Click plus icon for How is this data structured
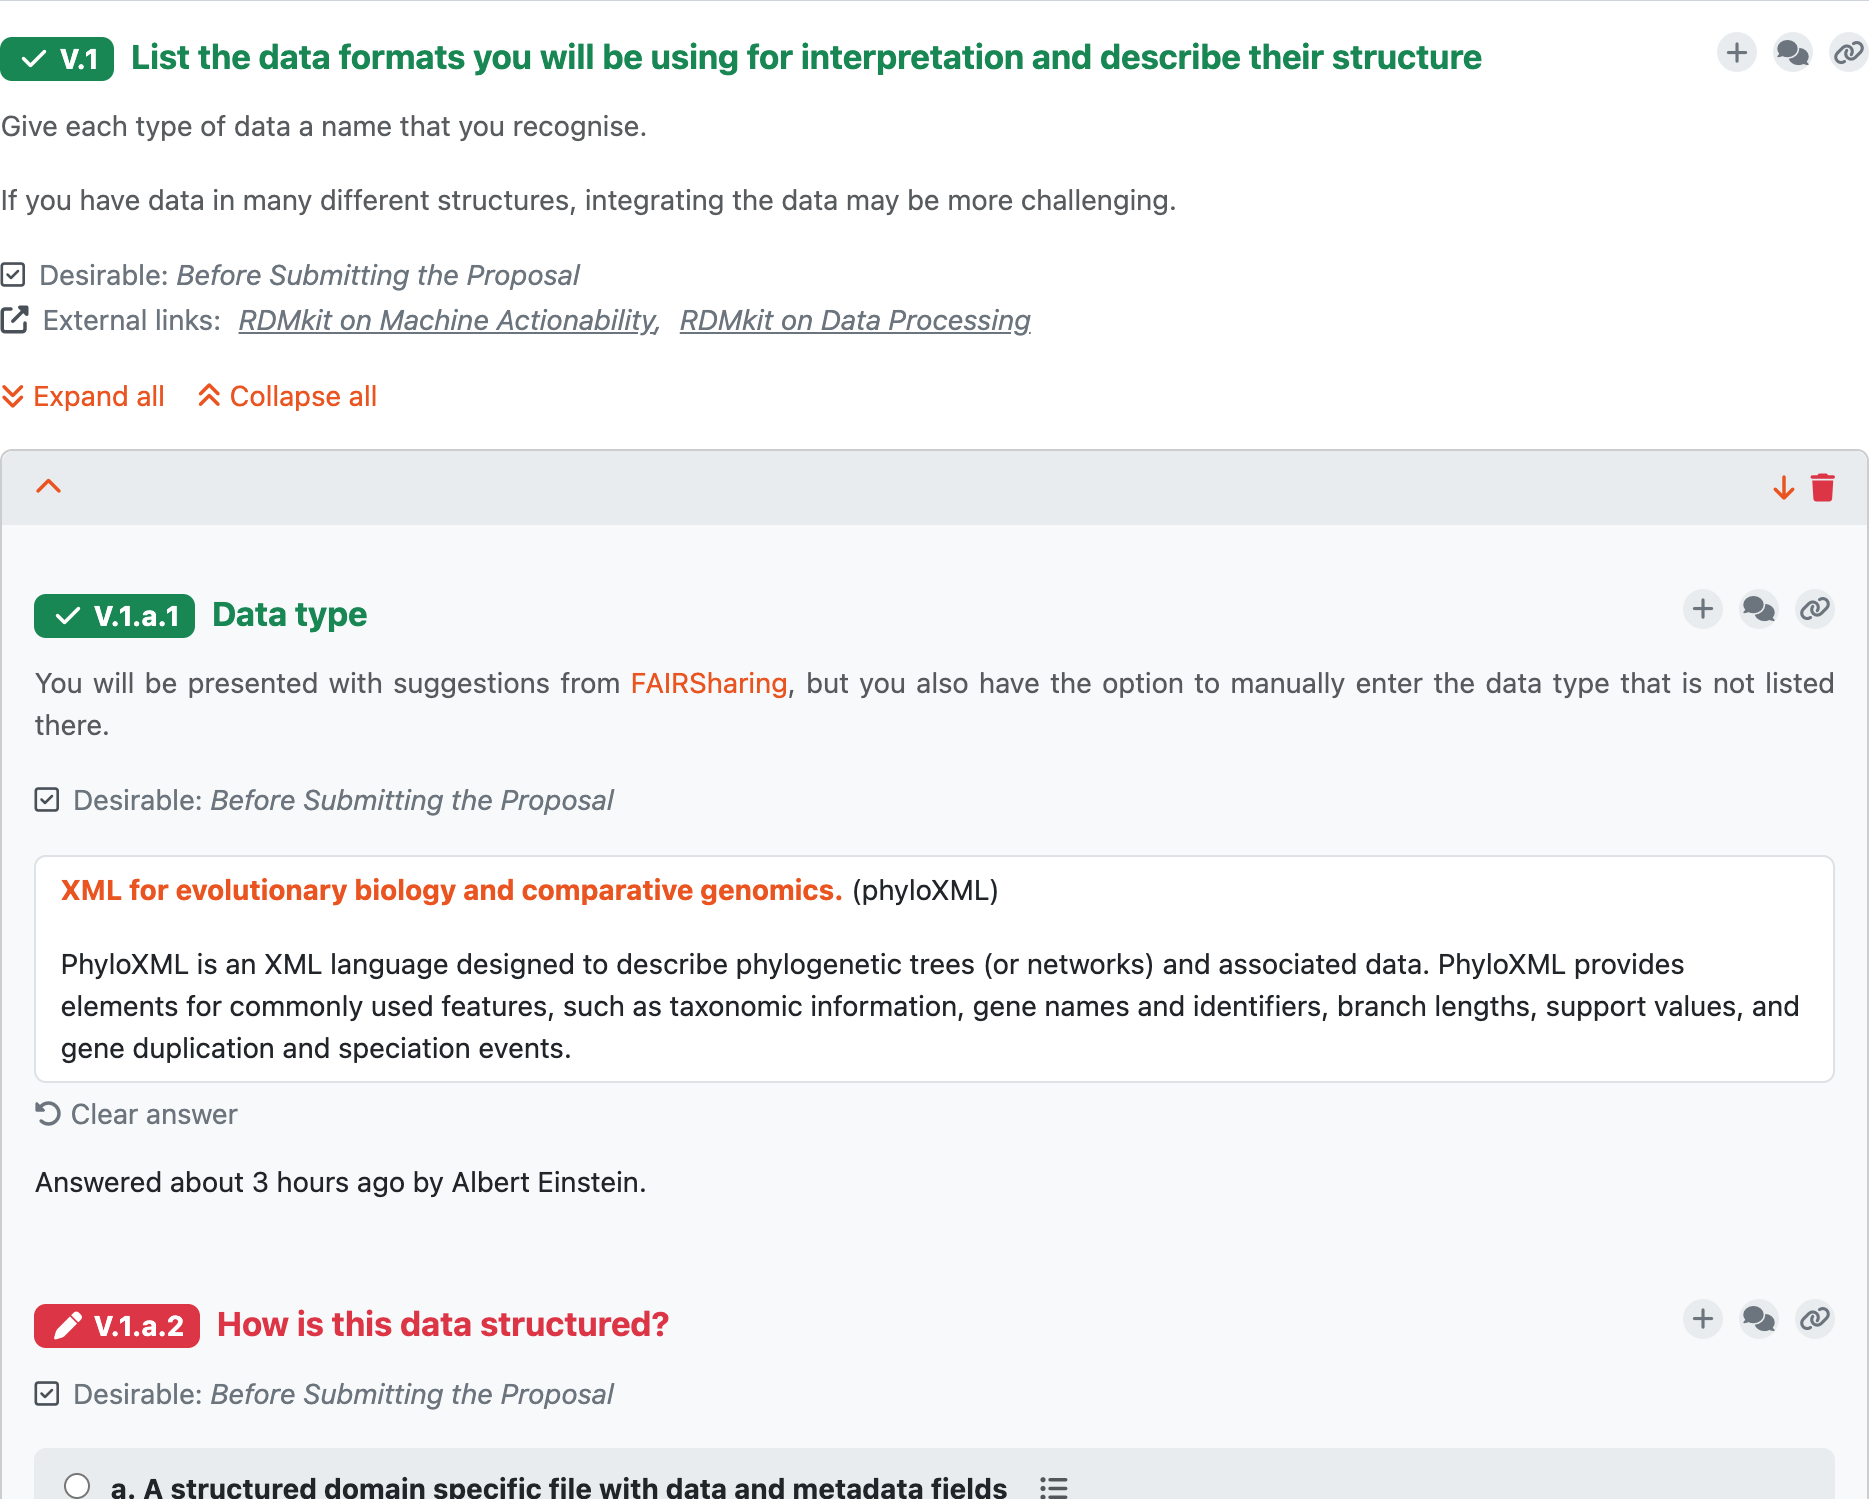 pyautogui.click(x=1703, y=1319)
